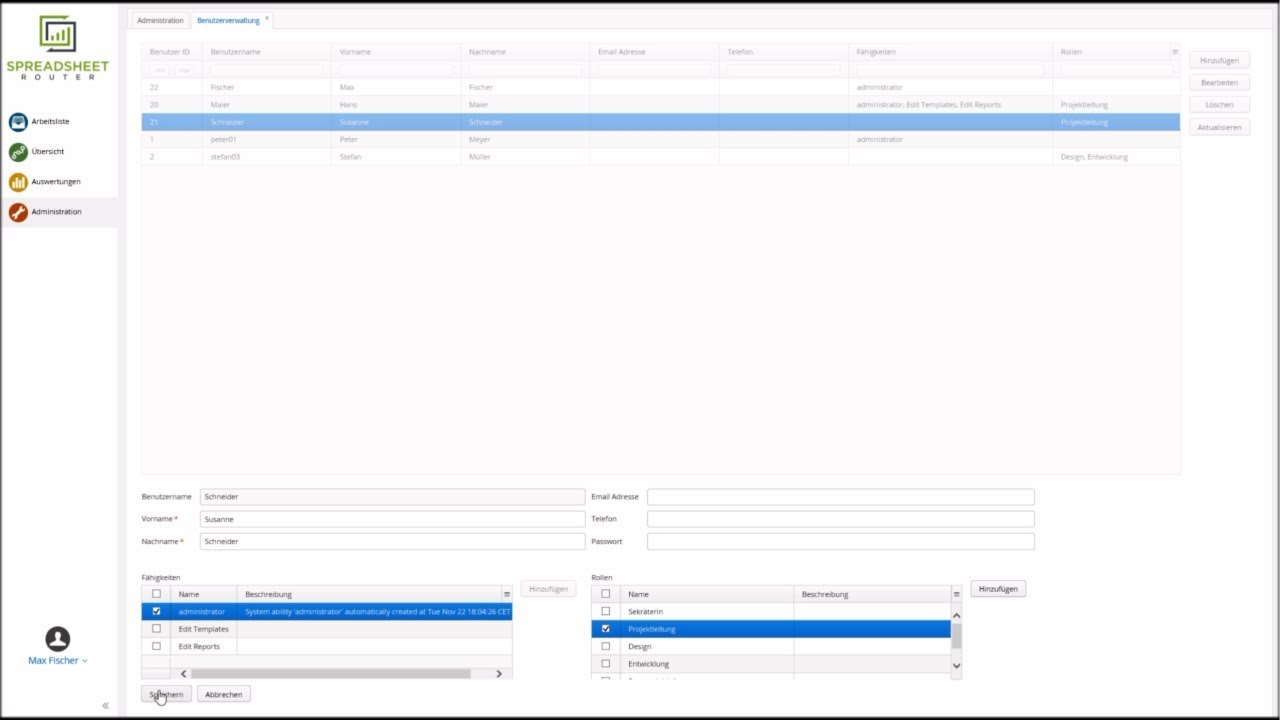This screenshot has width=1280, height=720.
Task: Open the Auswertungen chart icon
Action: (18, 182)
